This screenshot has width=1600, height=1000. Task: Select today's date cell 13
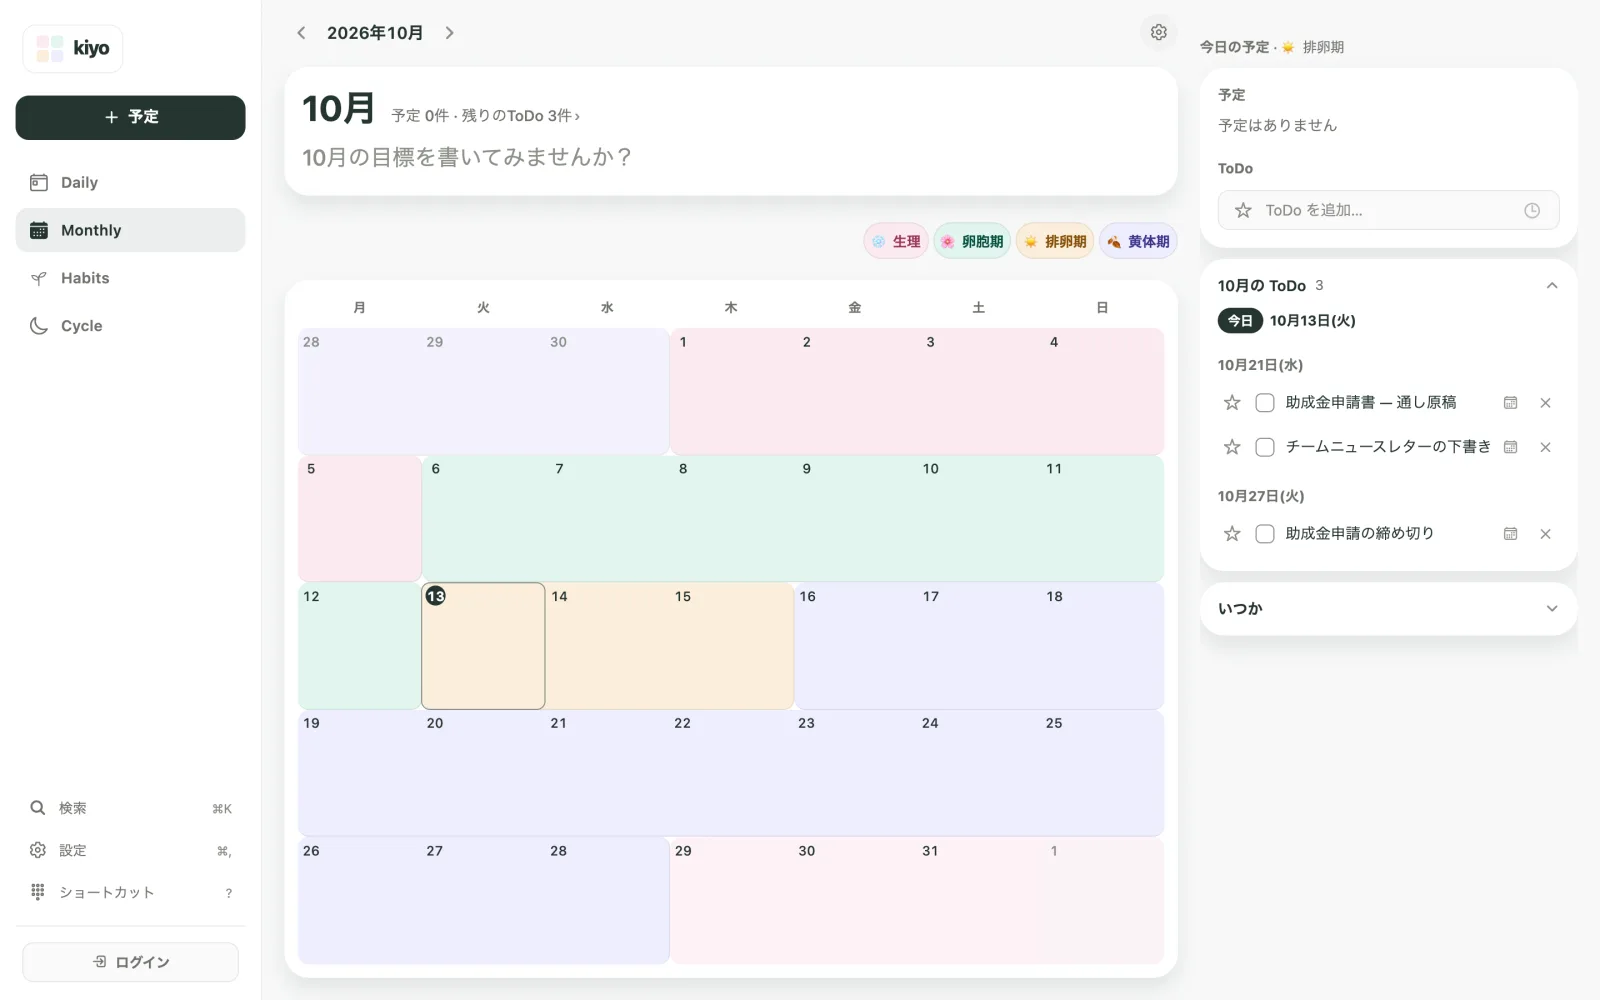[483, 646]
